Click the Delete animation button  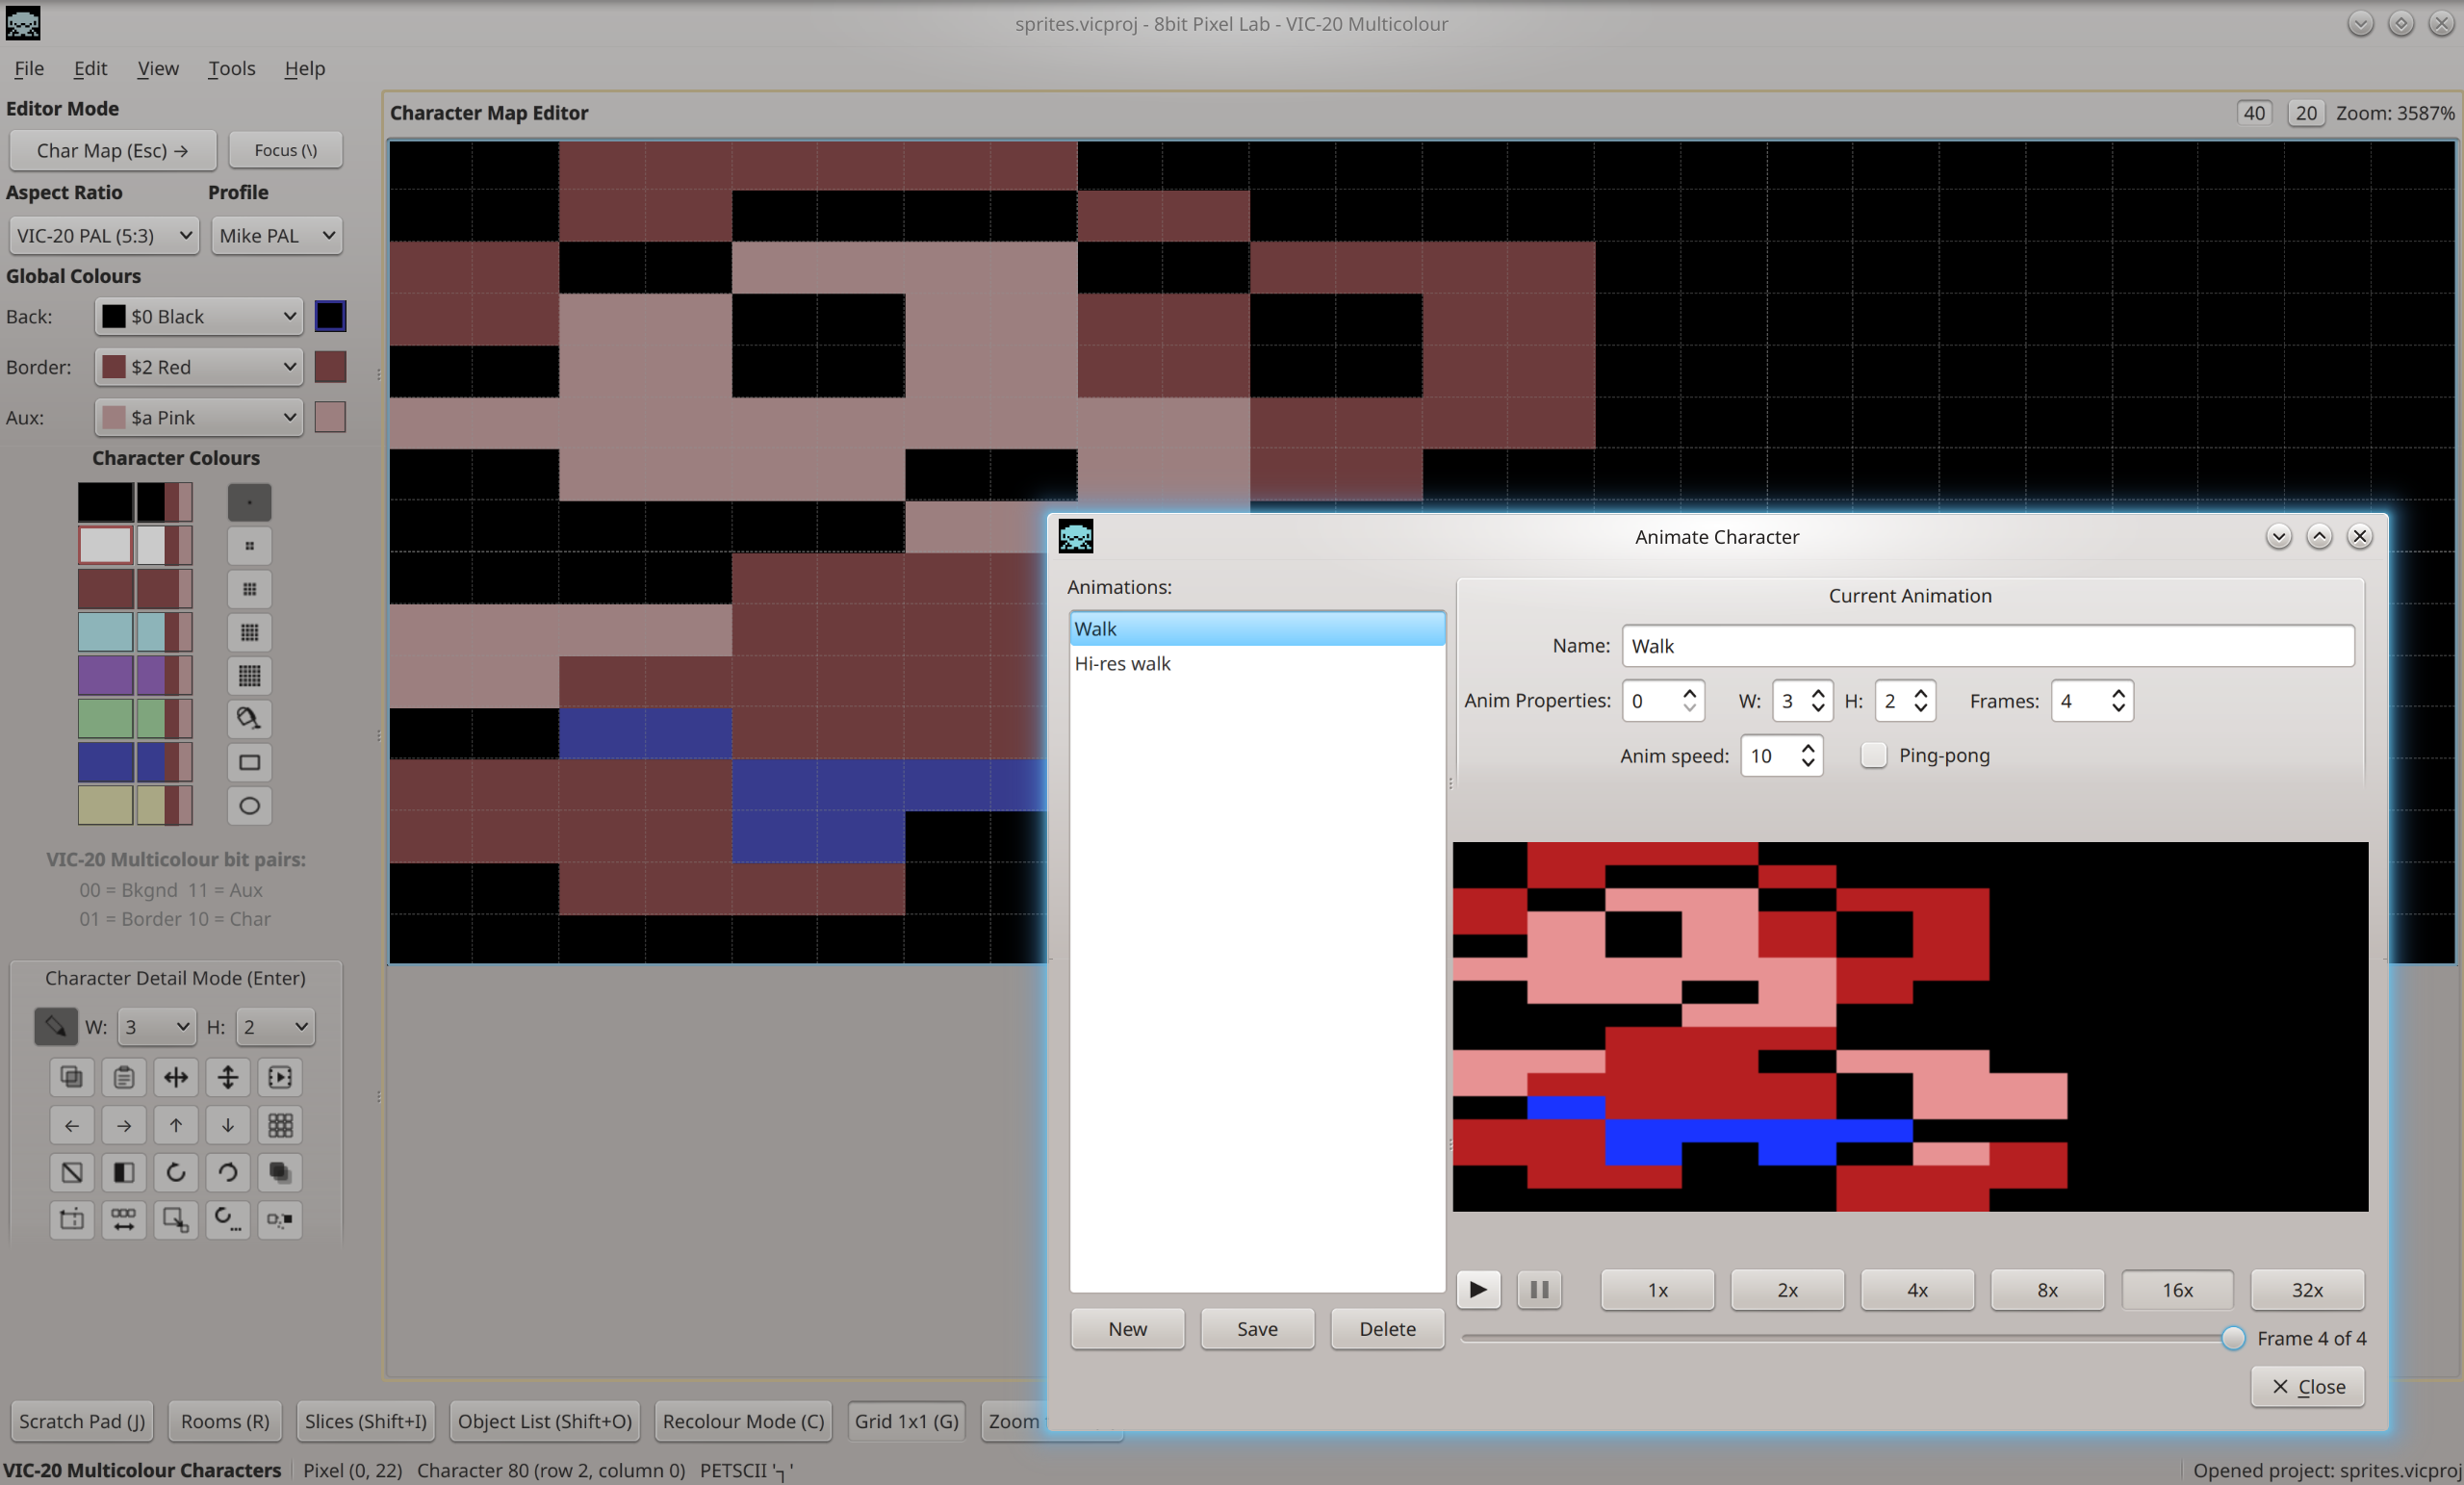coord(1387,1328)
